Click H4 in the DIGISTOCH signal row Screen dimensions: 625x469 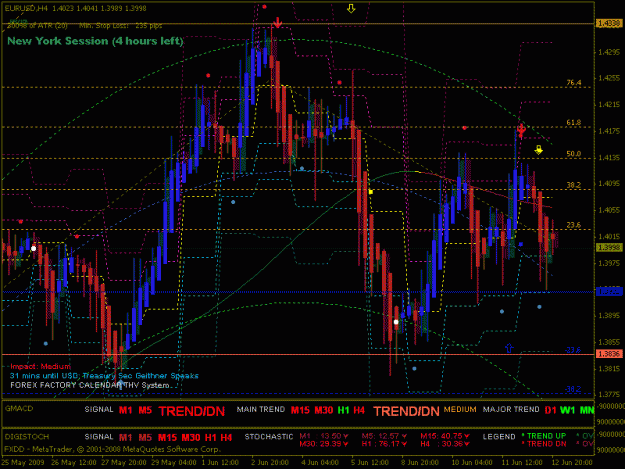[x=226, y=438]
